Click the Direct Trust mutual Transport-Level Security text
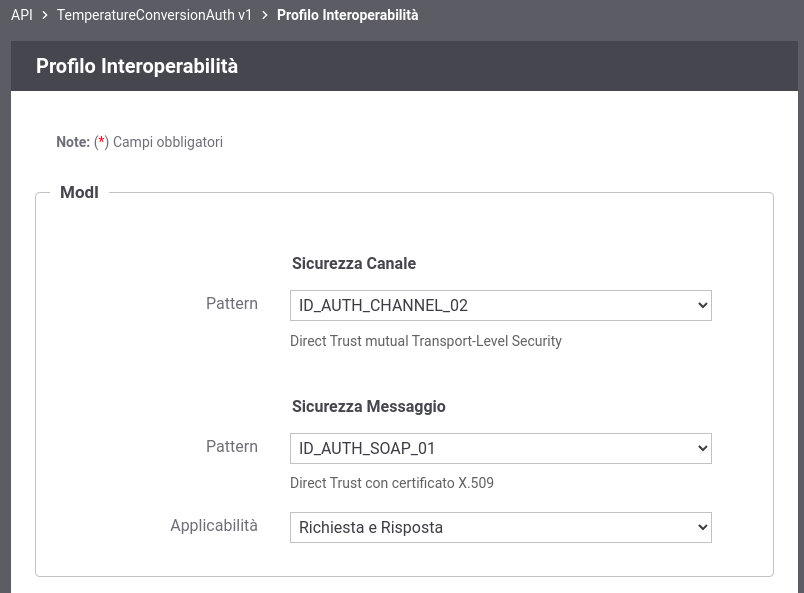This screenshot has width=804, height=593. 426,341
